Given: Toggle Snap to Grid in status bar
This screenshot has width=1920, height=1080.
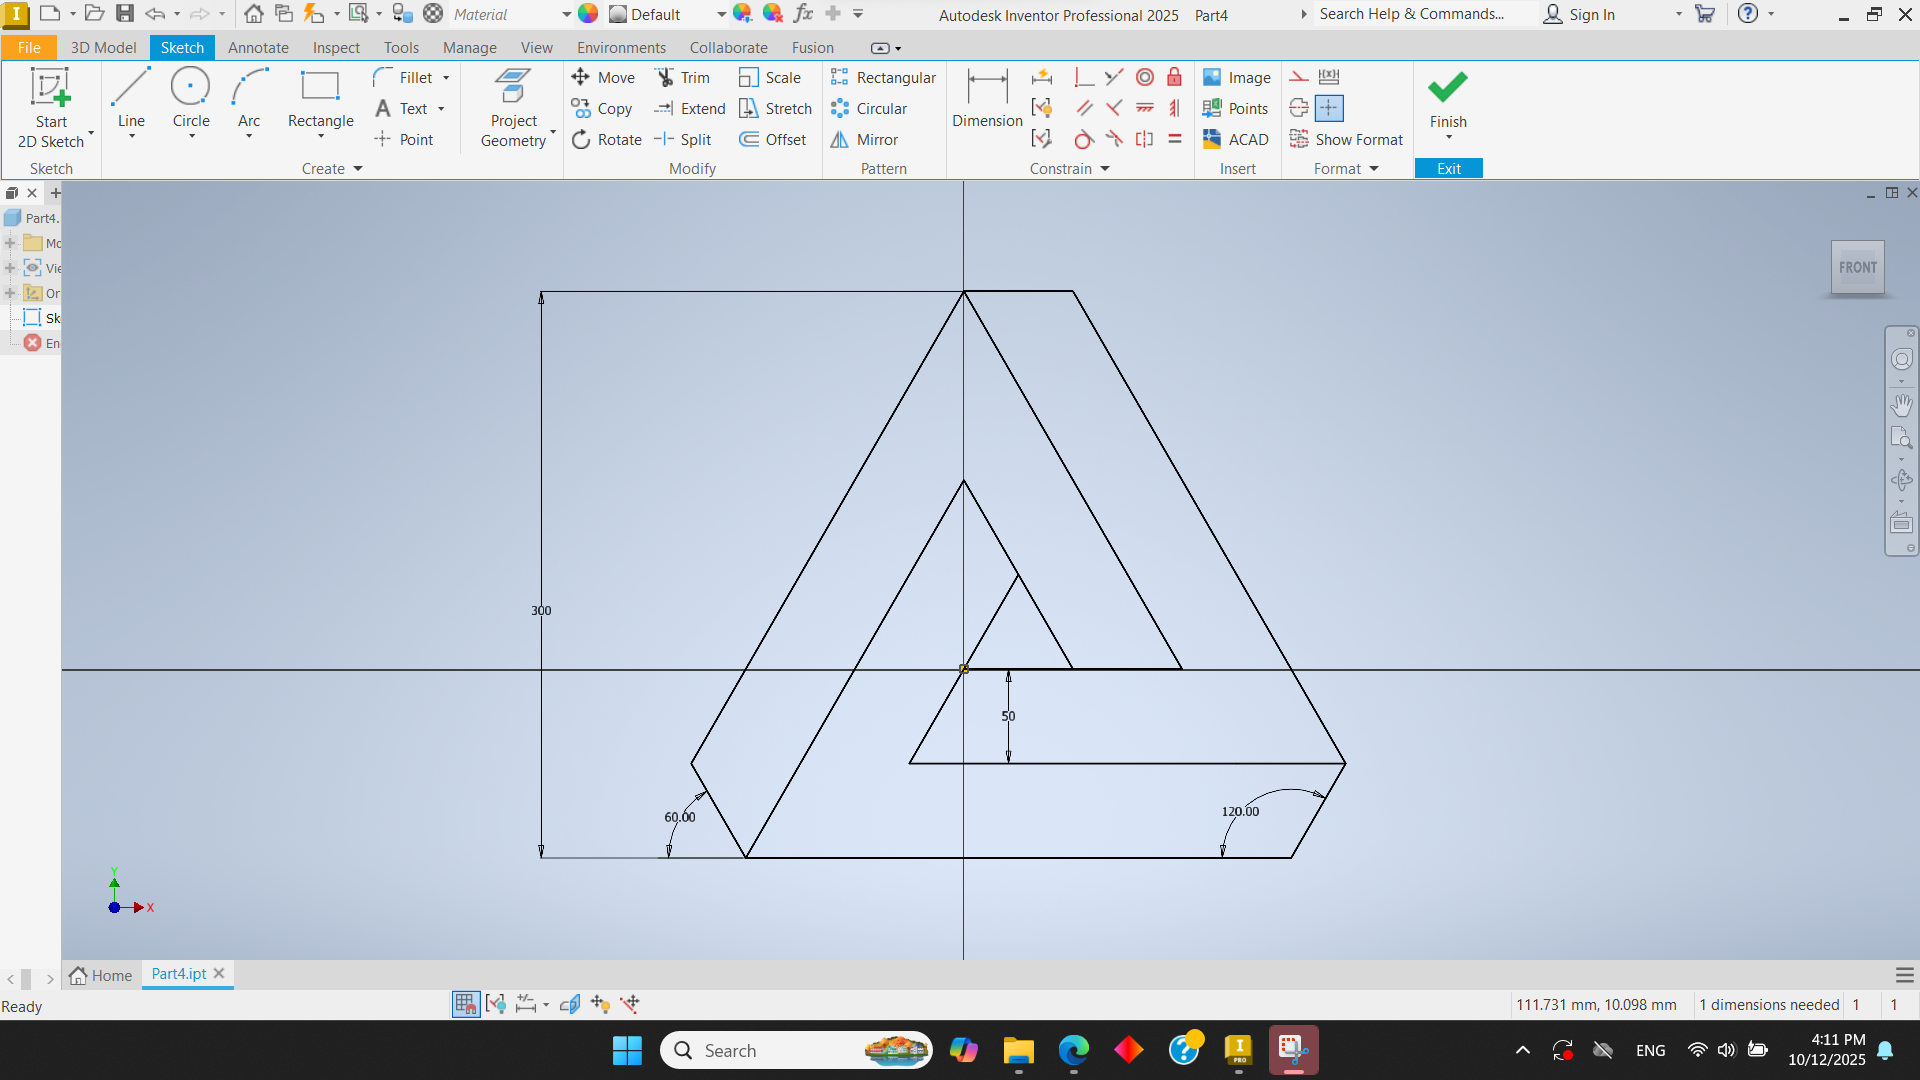Looking at the screenshot, I should [466, 1004].
